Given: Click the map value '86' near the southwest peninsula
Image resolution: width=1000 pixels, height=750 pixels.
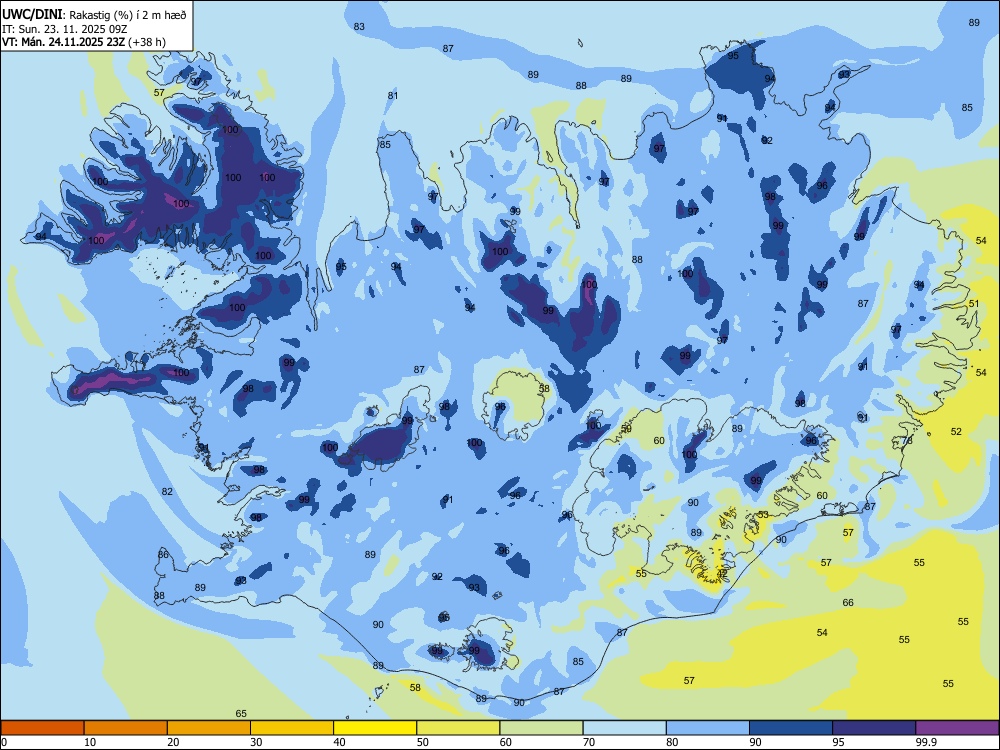Looking at the screenshot, I should [163, 555].
